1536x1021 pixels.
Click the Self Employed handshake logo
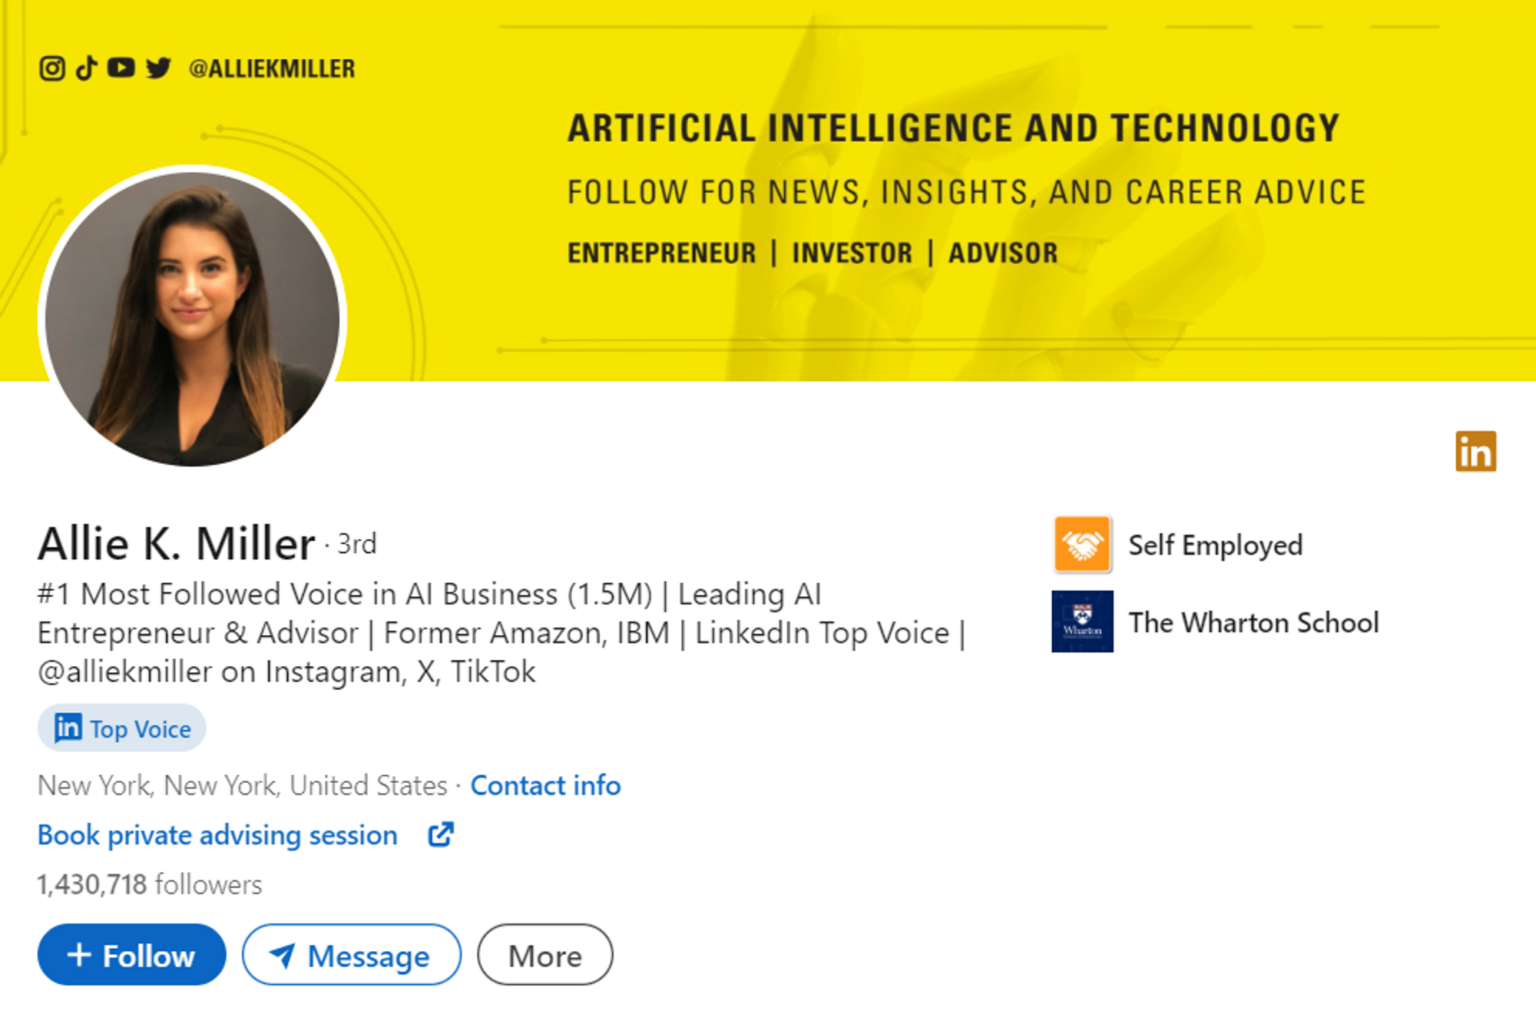[1082, 545]
